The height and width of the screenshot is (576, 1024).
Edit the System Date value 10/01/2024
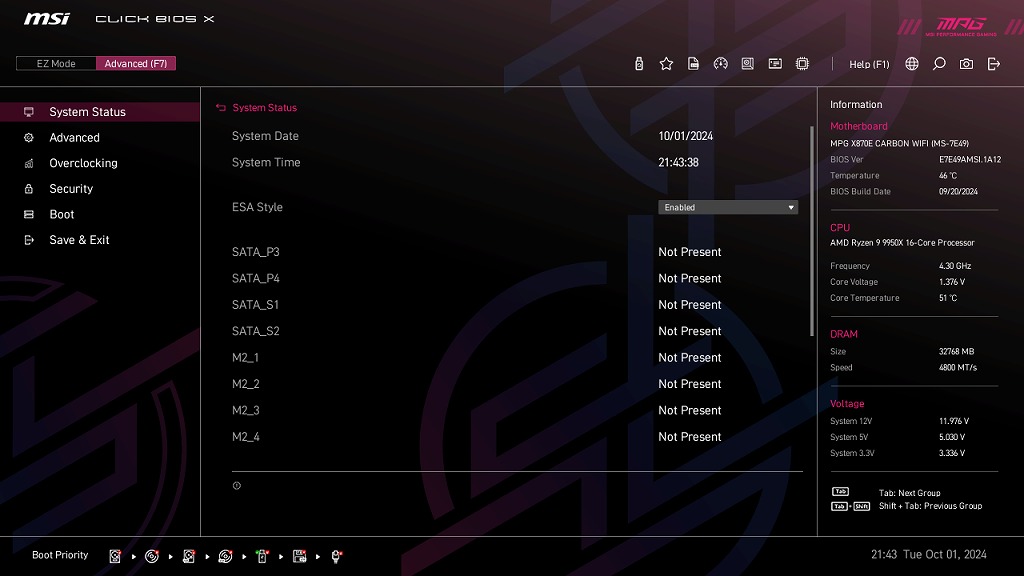coord(685,136)
